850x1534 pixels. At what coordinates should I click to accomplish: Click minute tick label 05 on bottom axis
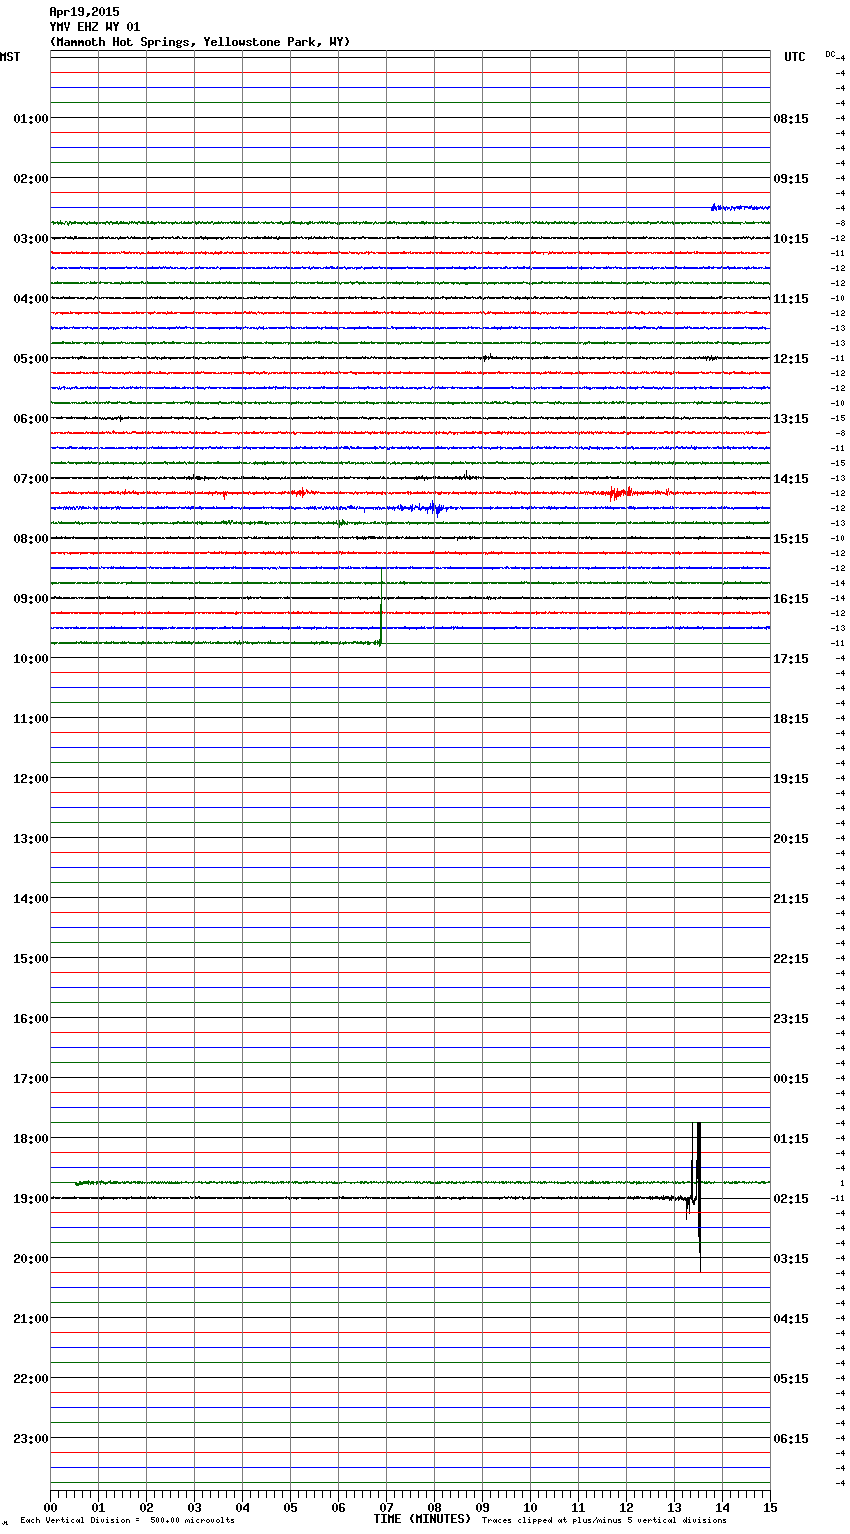[x=290, y=1507]
